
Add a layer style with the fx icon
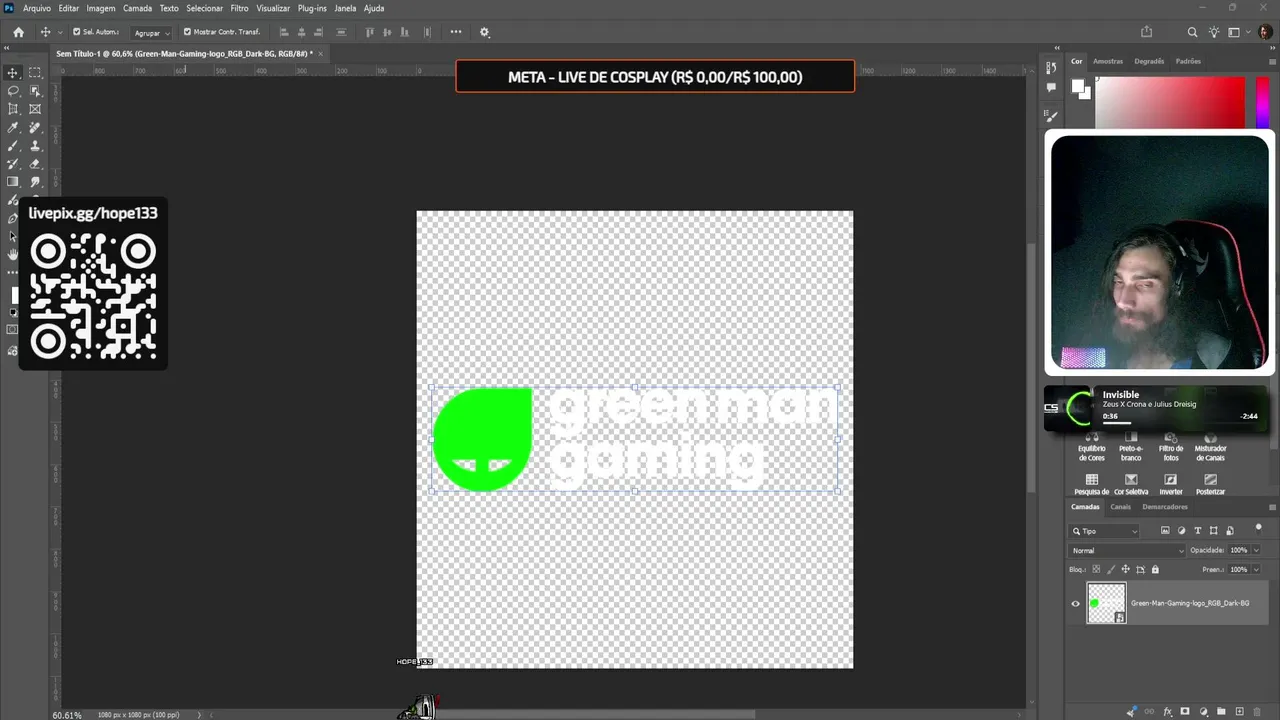point(1167,712)
